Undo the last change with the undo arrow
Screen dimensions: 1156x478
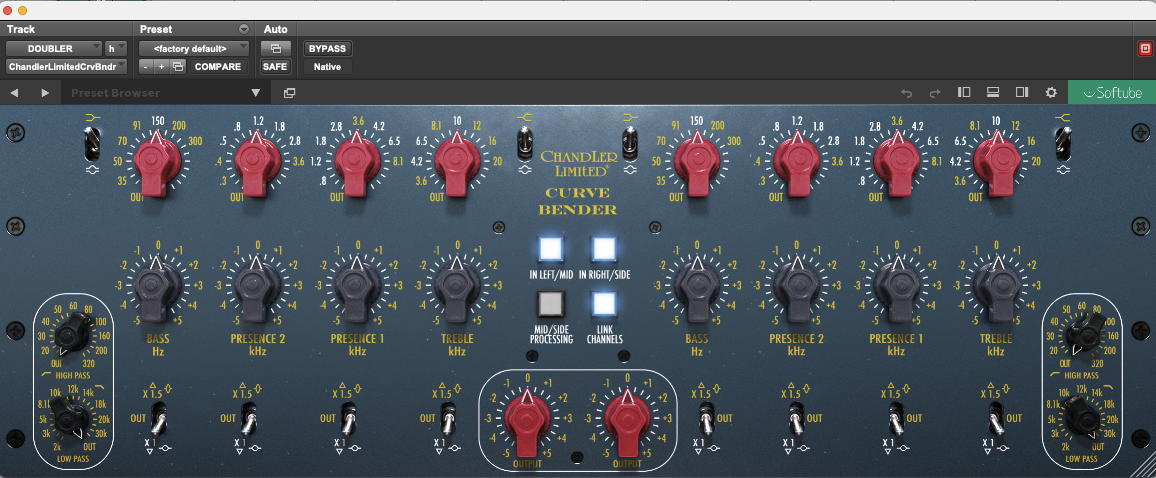(x=907, y=93)
